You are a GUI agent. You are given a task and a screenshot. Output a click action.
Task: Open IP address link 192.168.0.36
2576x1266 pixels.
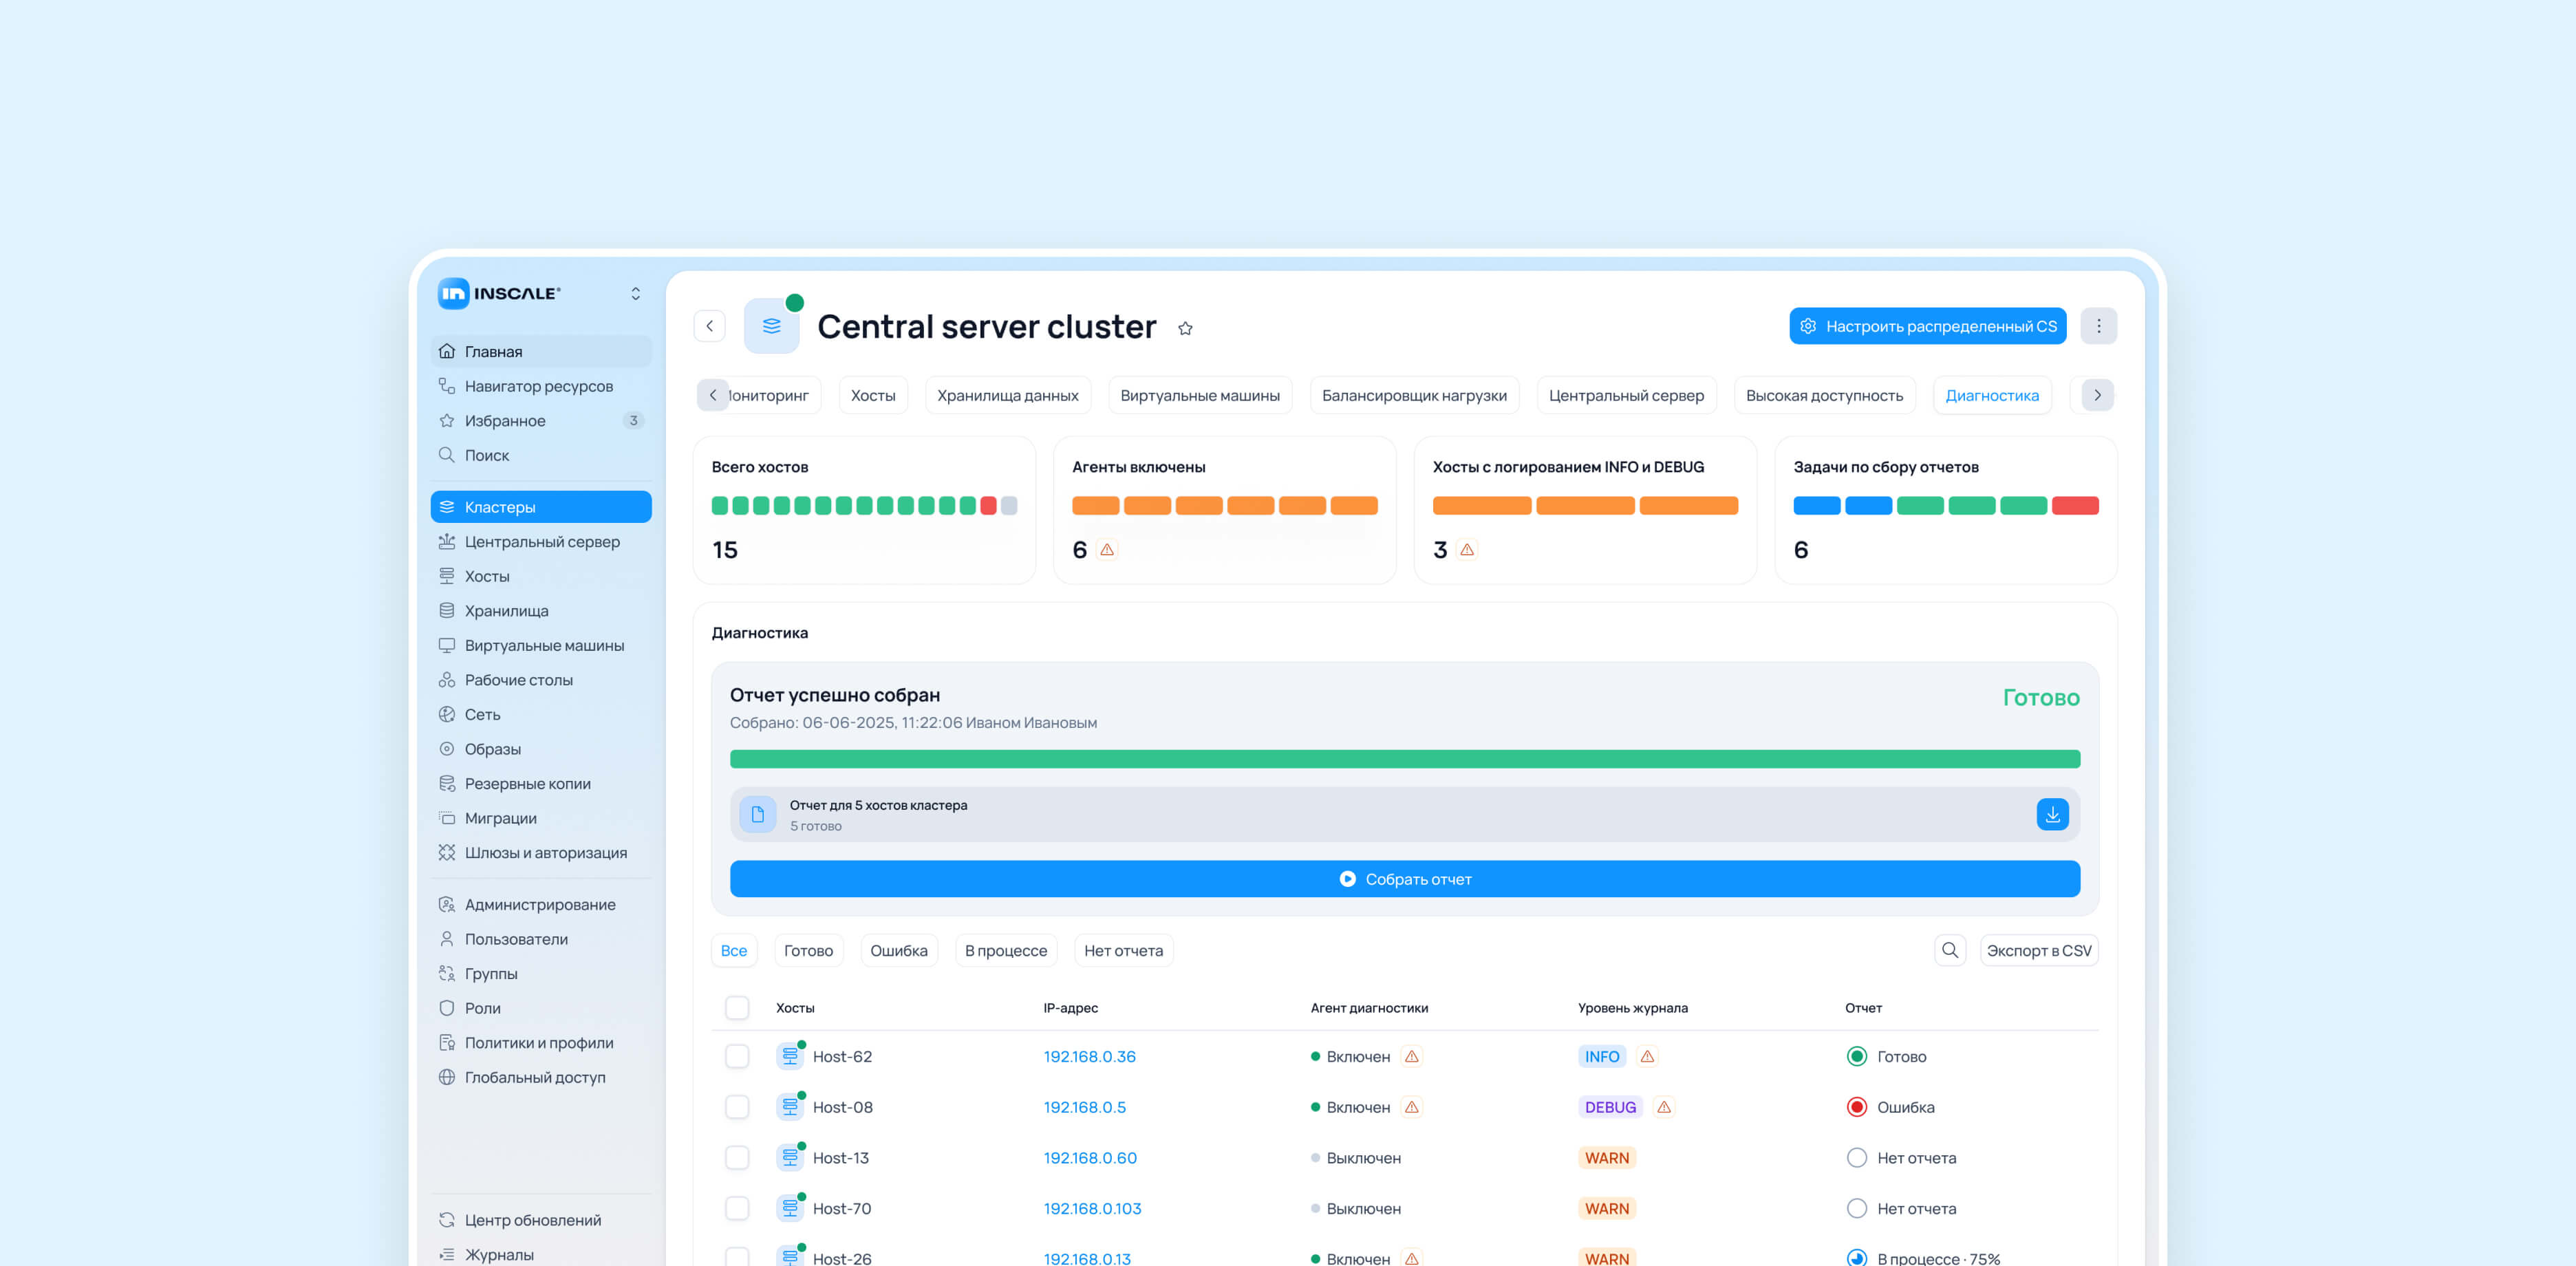1089,1056
